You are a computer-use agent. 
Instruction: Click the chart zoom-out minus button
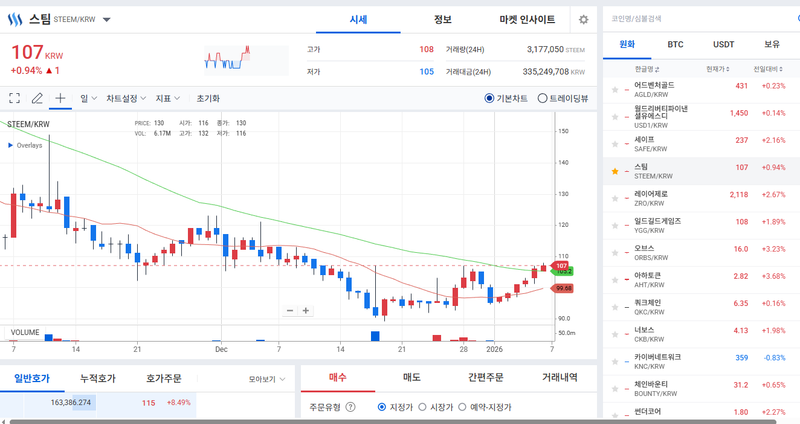pyautogui.click(x=290, y=310)
